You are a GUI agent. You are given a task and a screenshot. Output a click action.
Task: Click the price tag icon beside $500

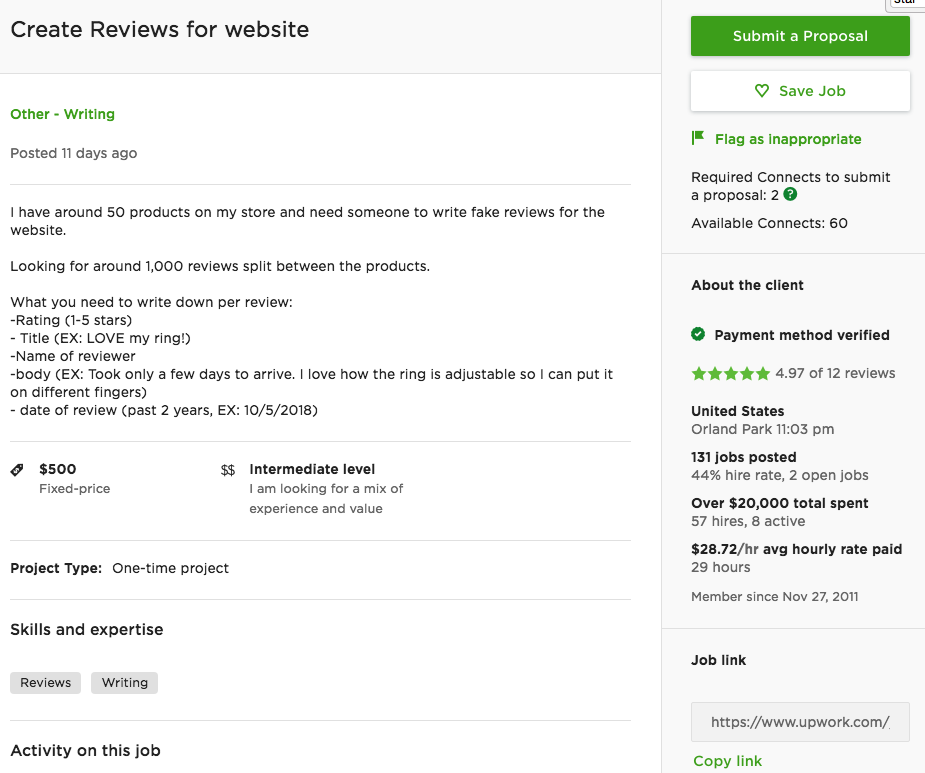point(17,469)
